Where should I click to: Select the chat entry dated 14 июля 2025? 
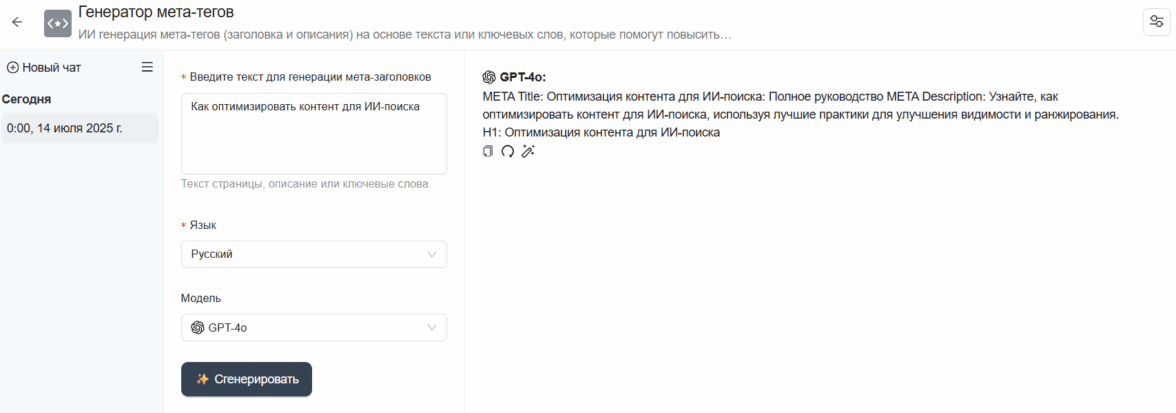[79, 128]
